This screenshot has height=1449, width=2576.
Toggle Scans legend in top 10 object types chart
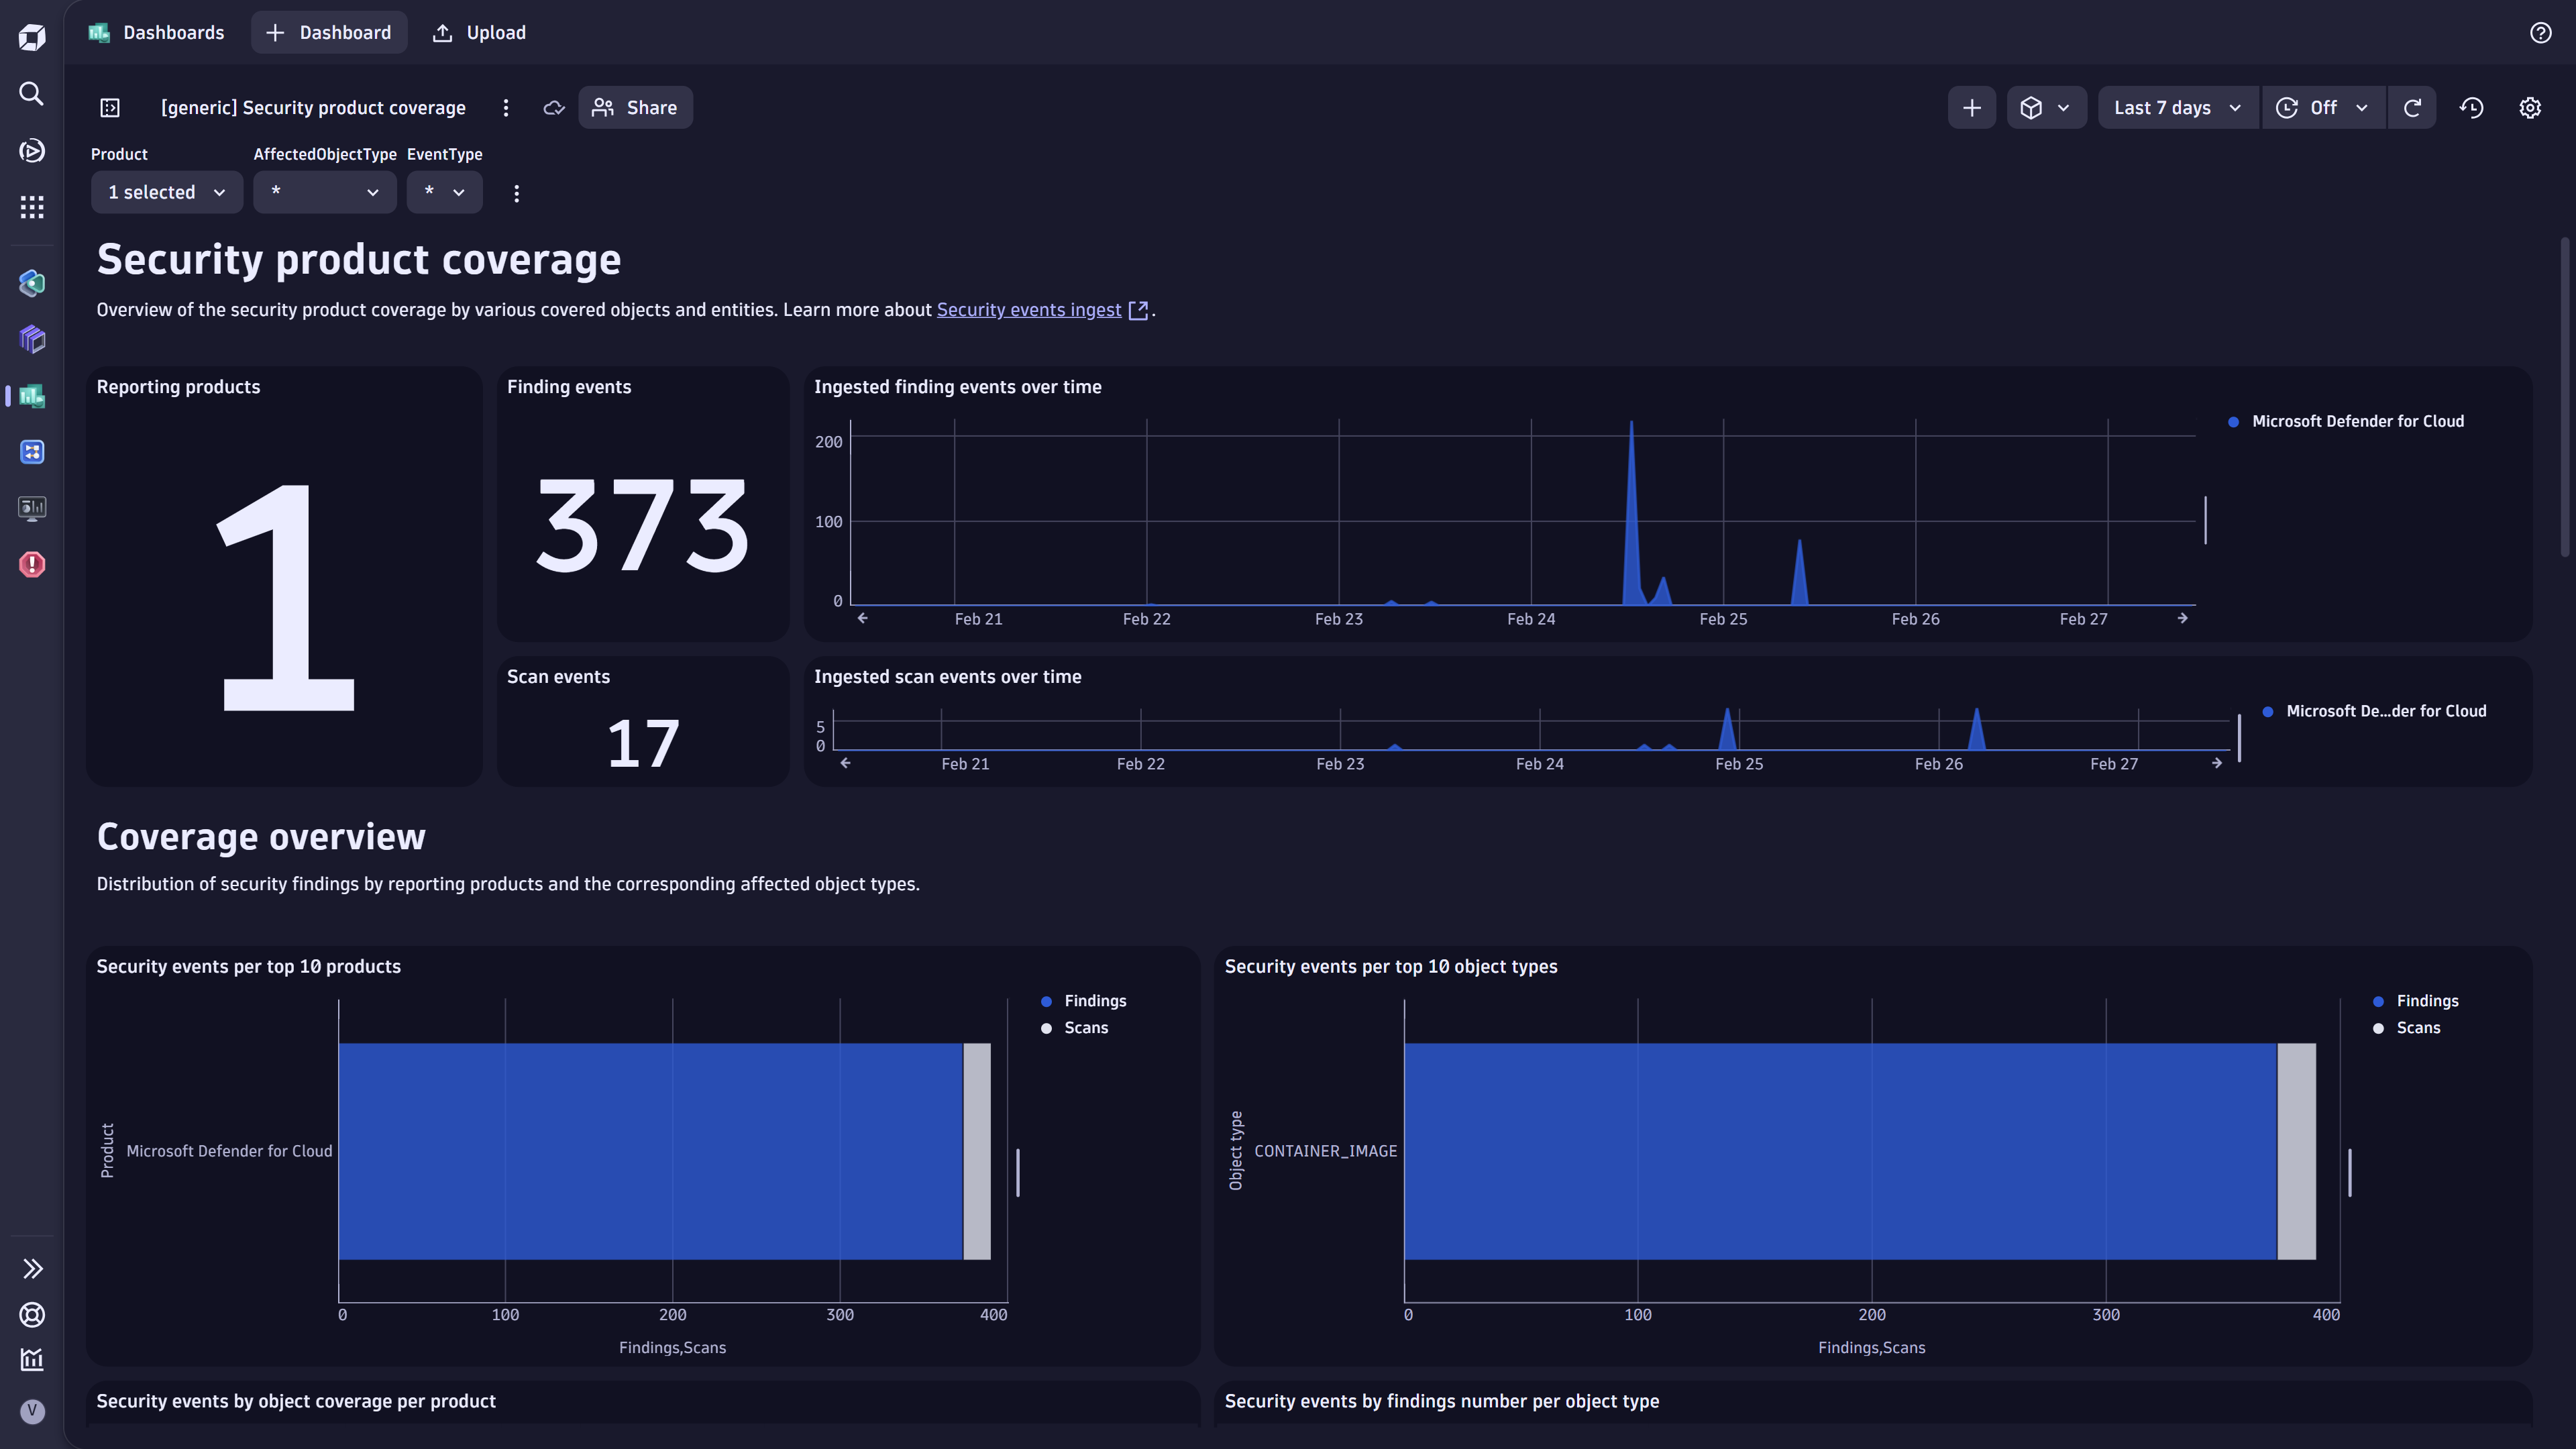click(2406, 1029)
